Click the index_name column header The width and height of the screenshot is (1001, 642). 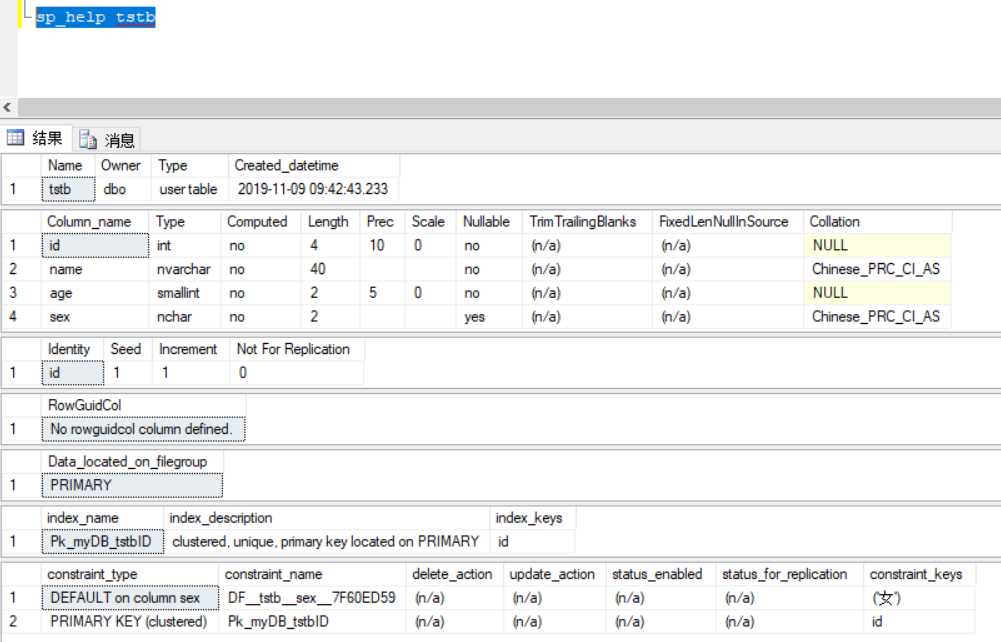[x=103, y=518]
